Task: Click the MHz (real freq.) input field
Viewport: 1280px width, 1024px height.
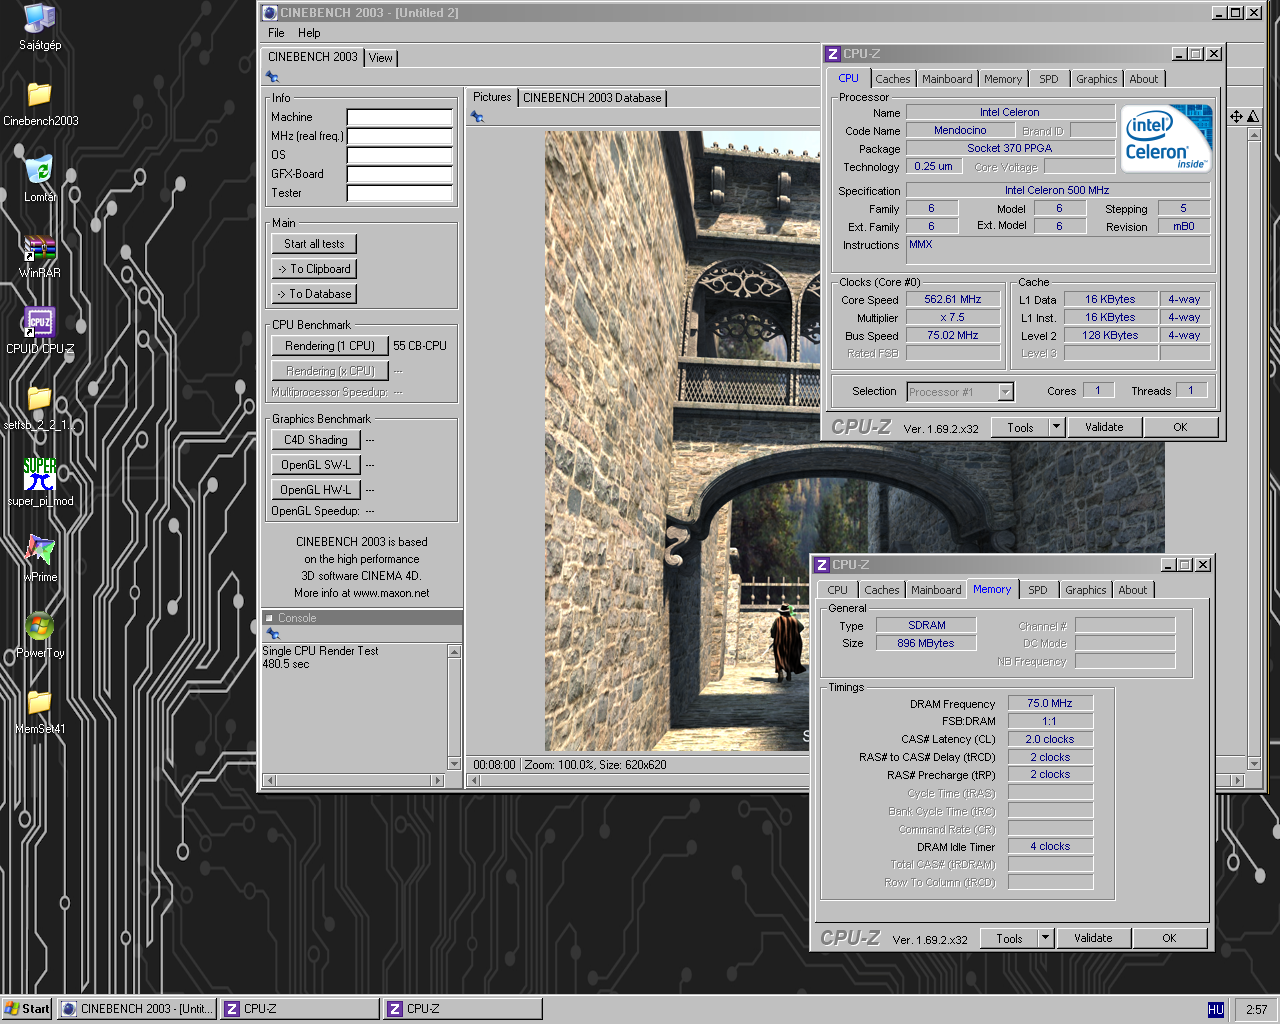Action: pyautogui.click(x=399, y=136)
